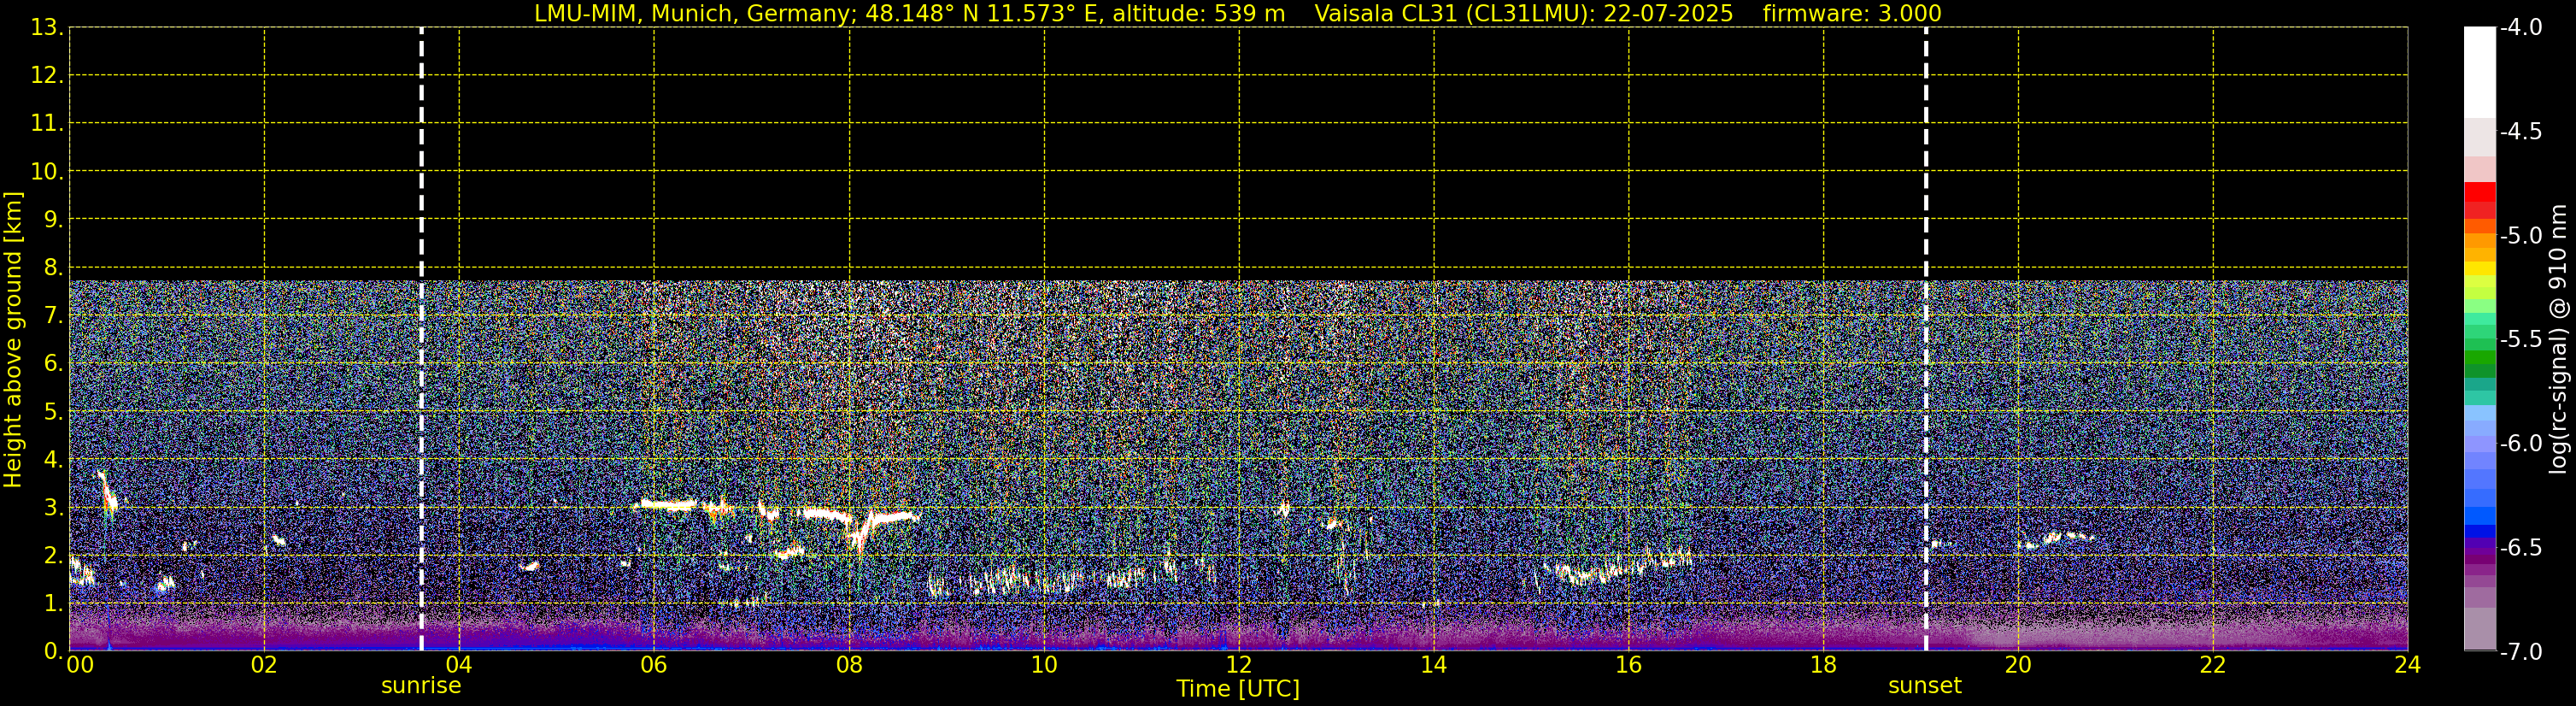Click the 'Height above ground [km]' axis title

coord(13,340)
